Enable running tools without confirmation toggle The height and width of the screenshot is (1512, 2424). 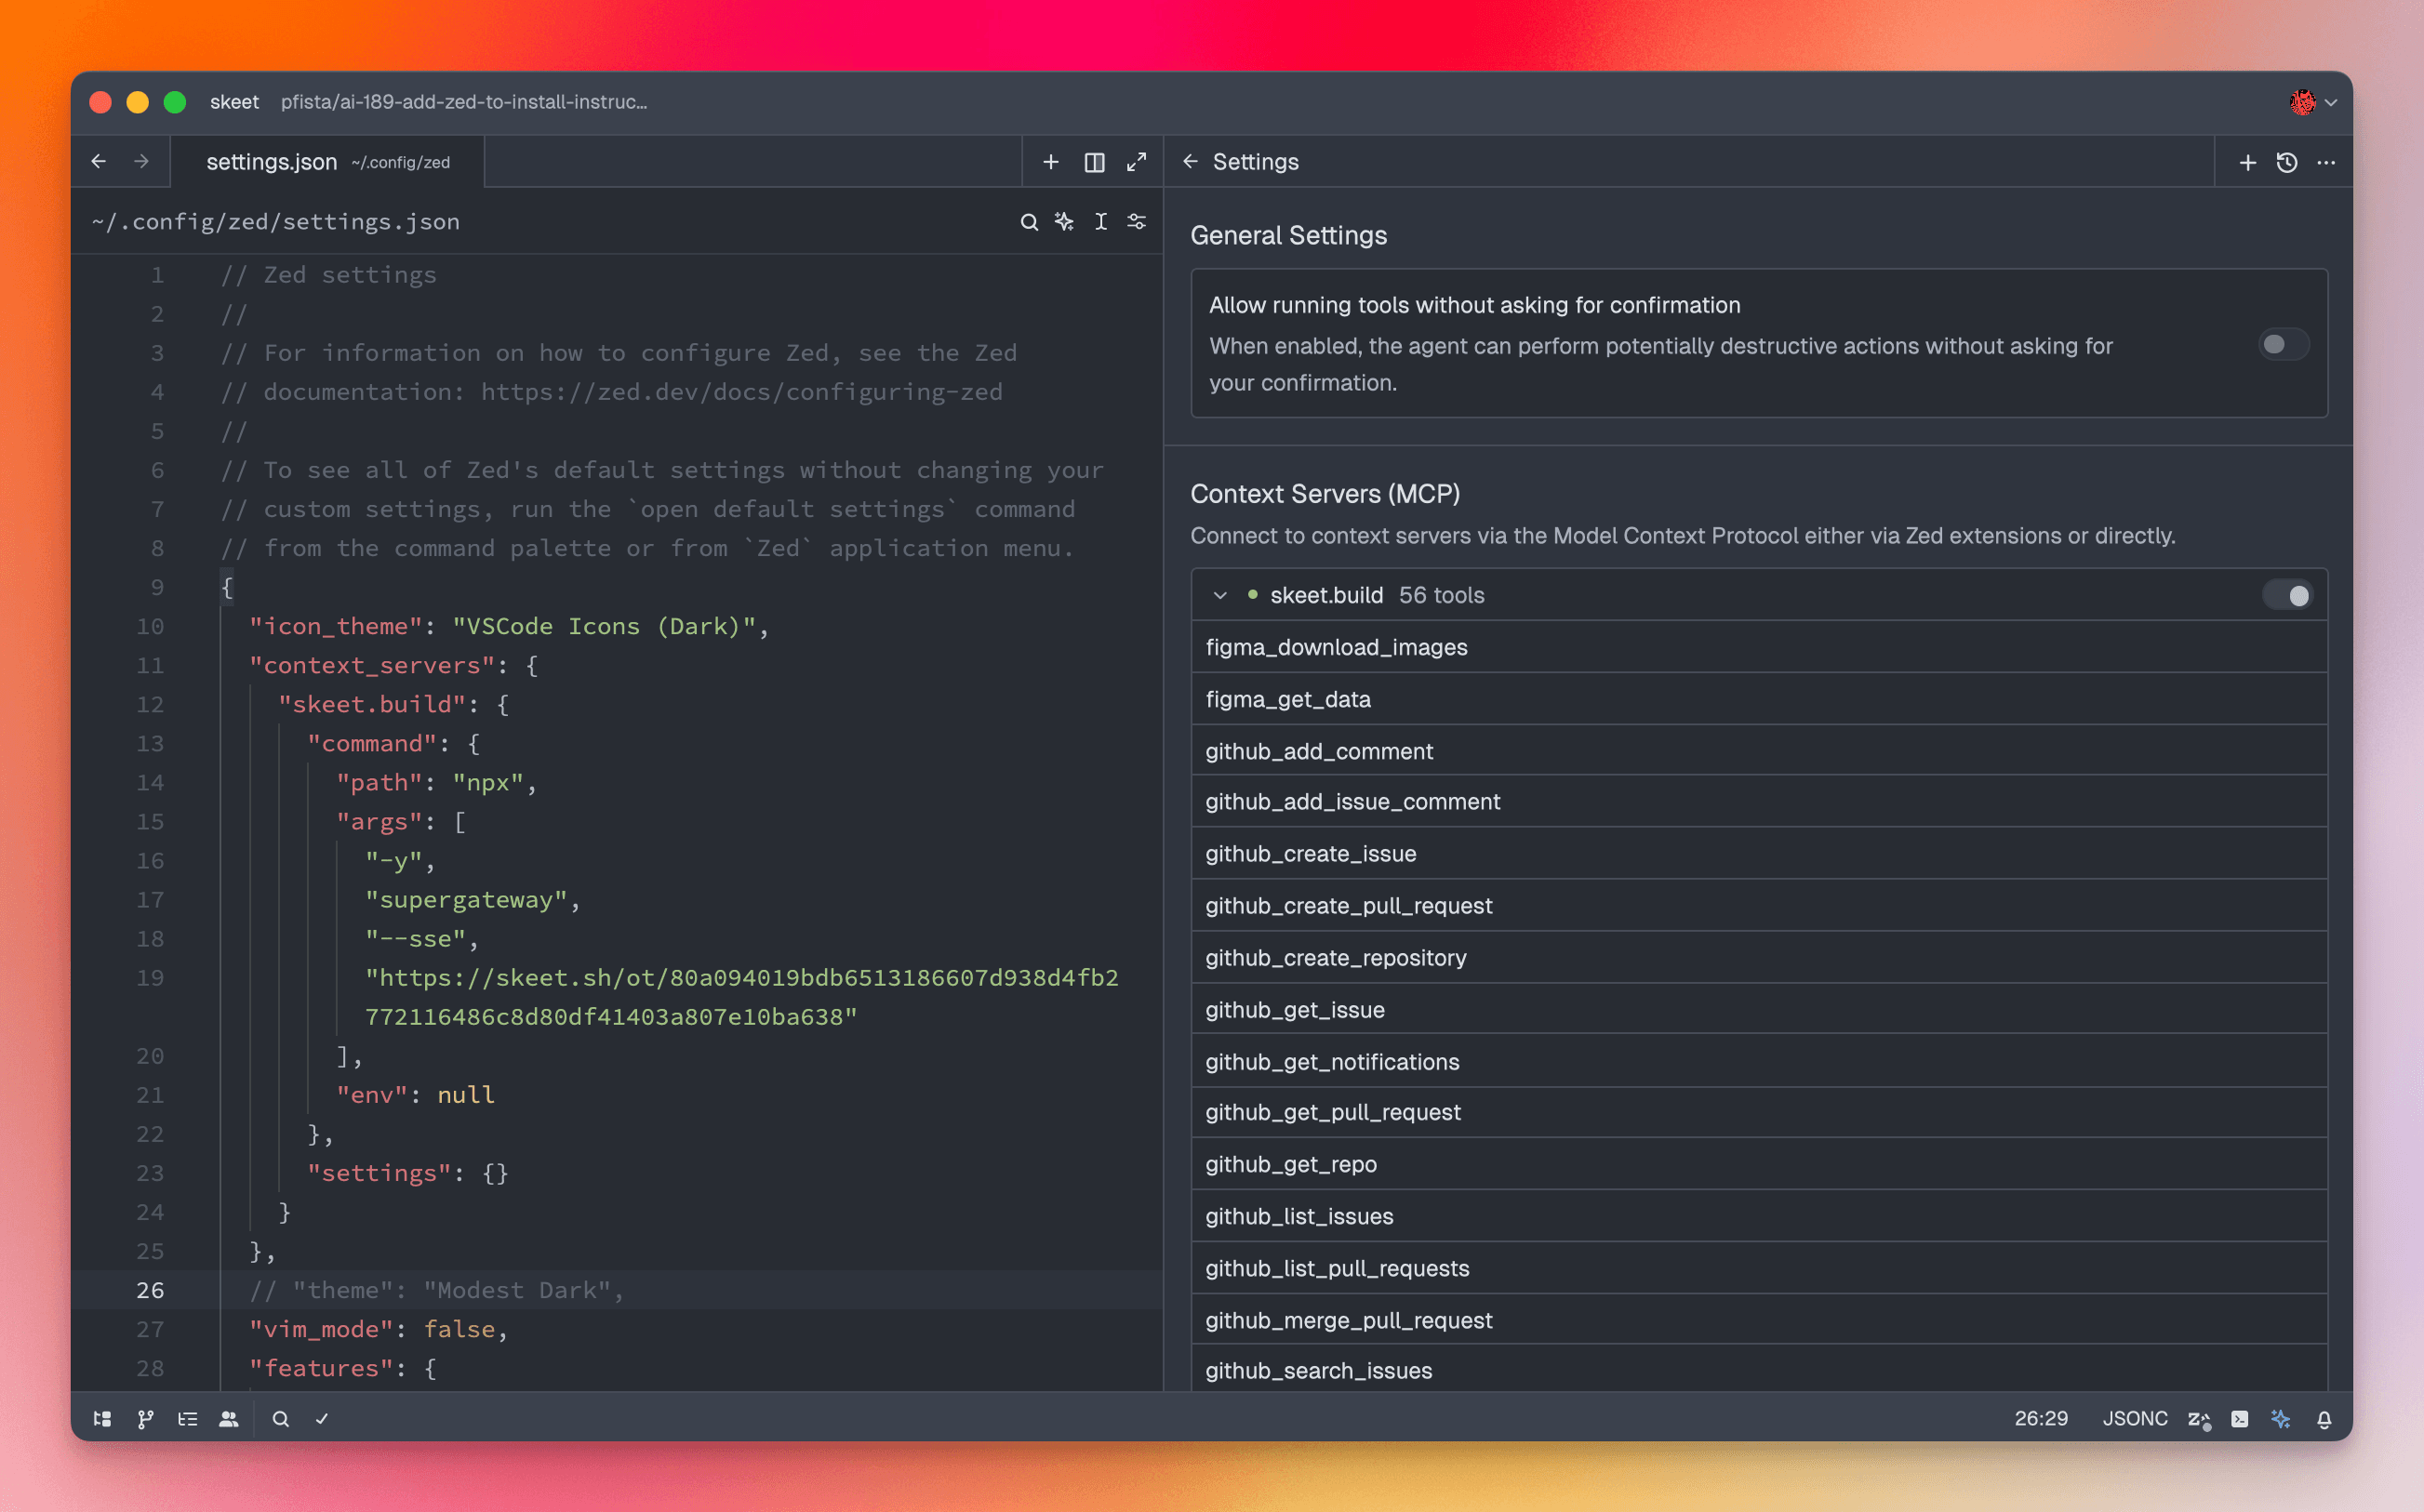click(2283, 344)
